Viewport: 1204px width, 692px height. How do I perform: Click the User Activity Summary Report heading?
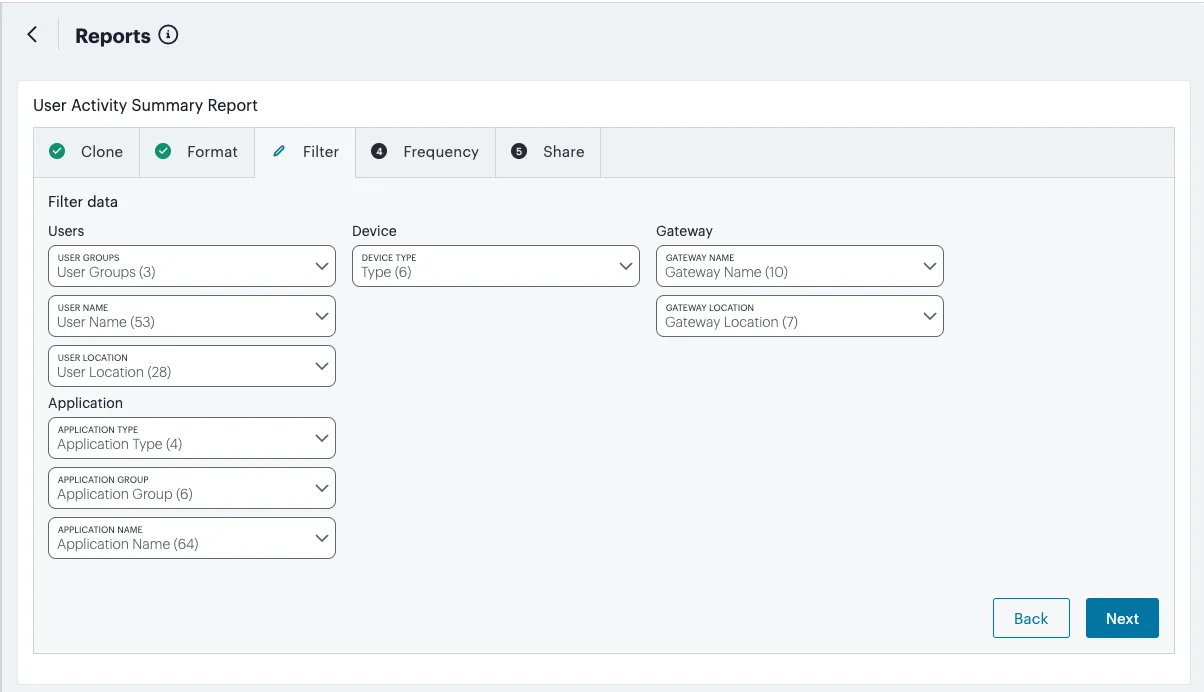tap(146, 105)
